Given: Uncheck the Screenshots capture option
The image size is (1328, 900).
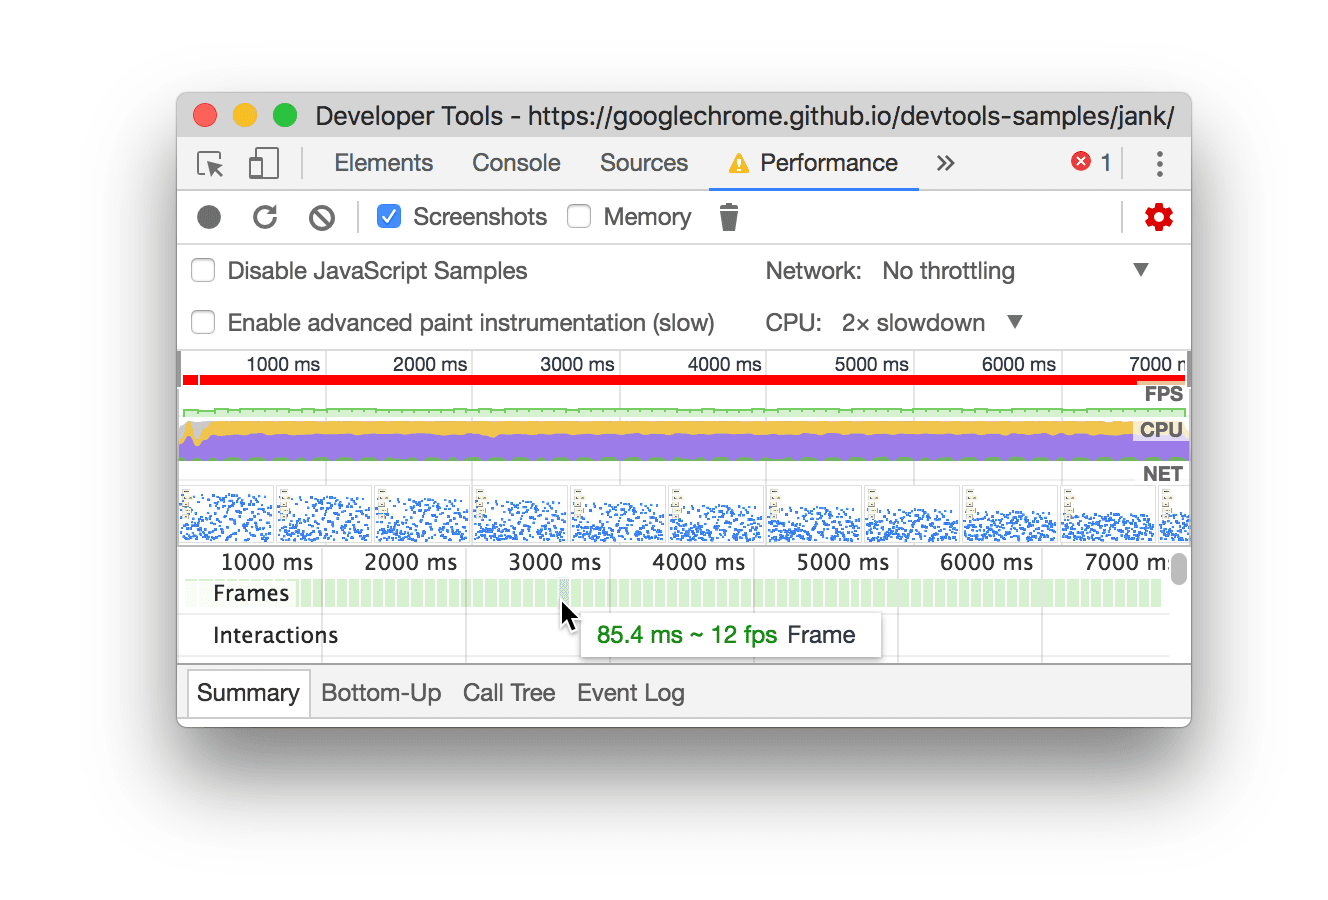Looking at the screenshot, I should point(388,216).
